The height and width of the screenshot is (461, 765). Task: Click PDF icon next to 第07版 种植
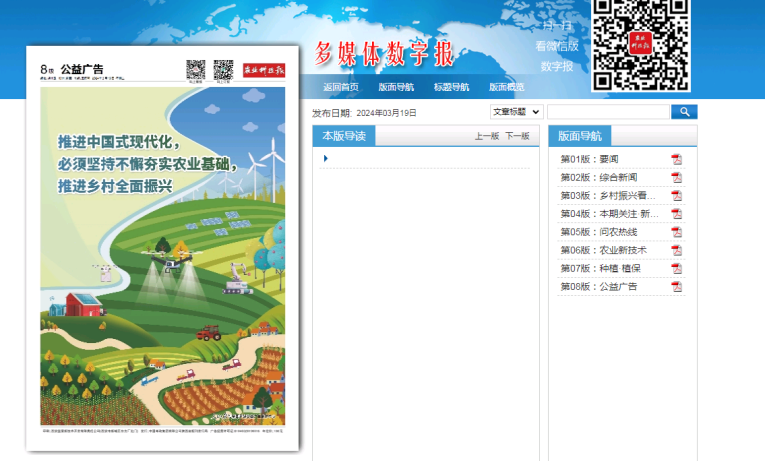(x=676, y=268)
